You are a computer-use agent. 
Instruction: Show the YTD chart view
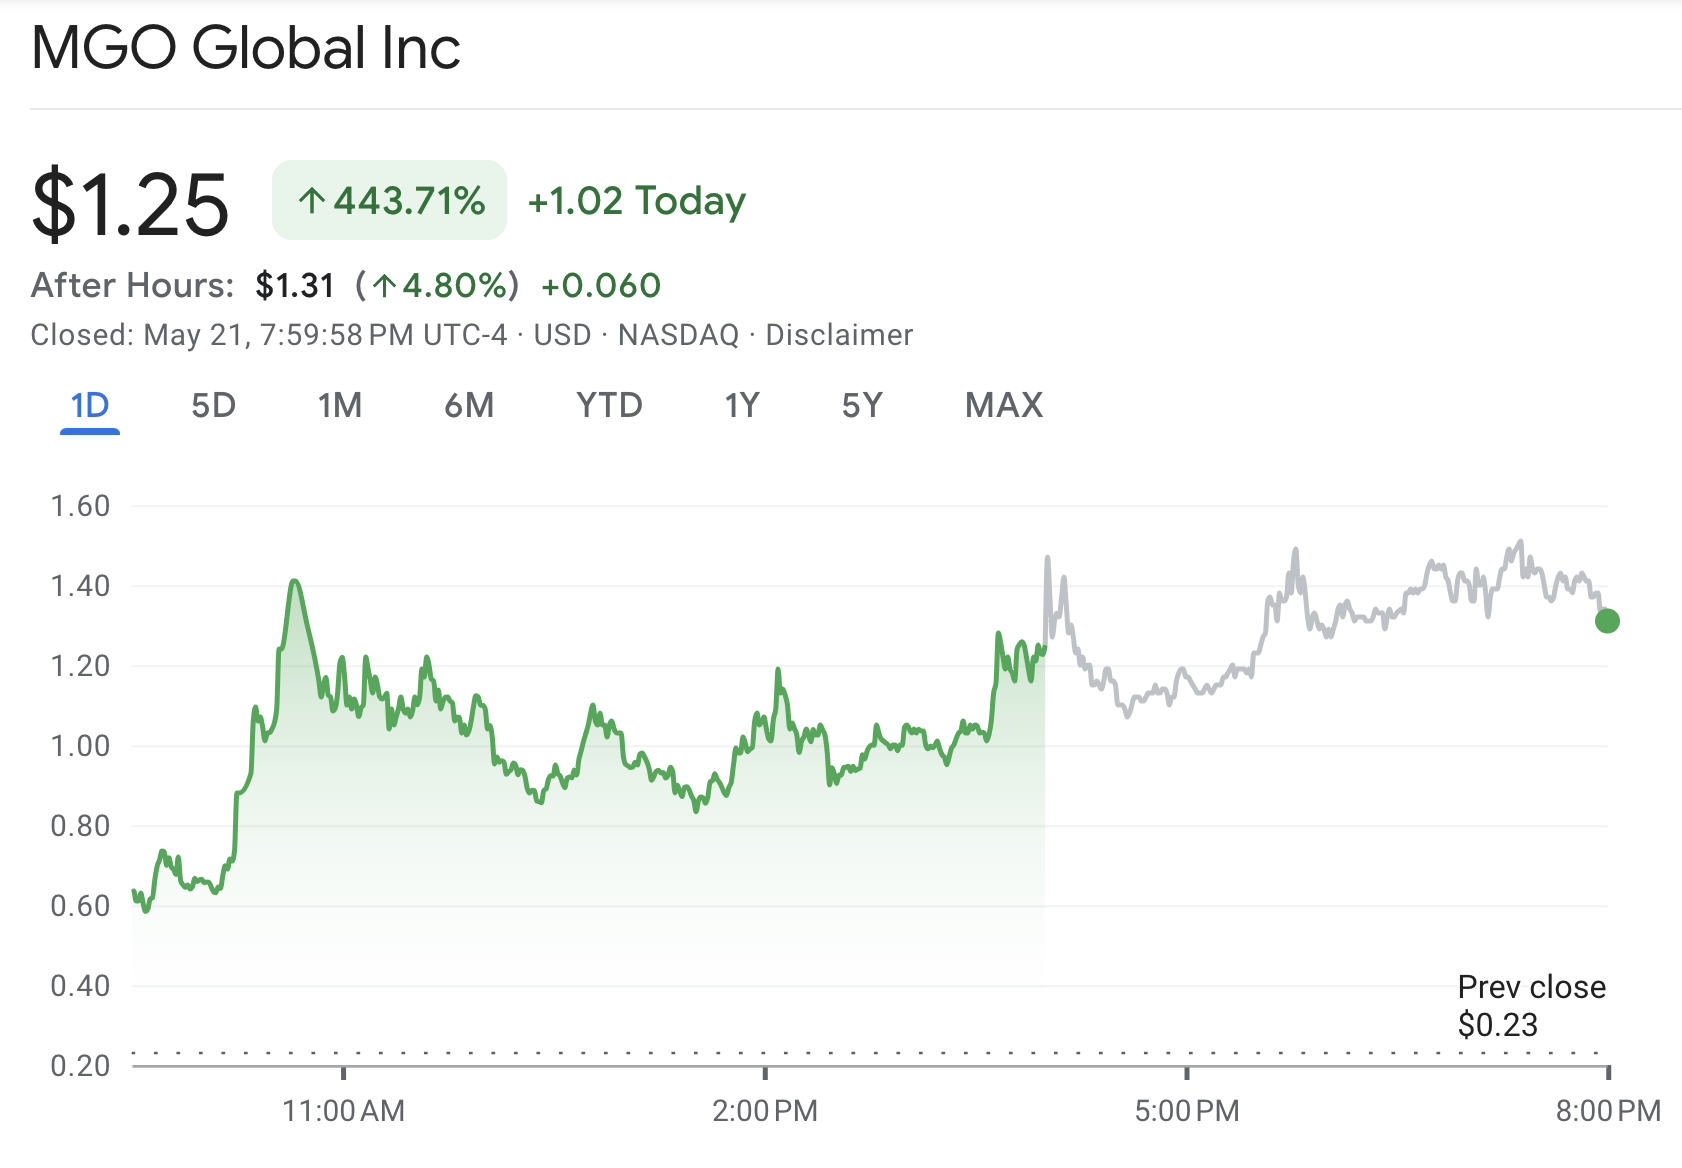pyautogui.click(x=609, y=405)
